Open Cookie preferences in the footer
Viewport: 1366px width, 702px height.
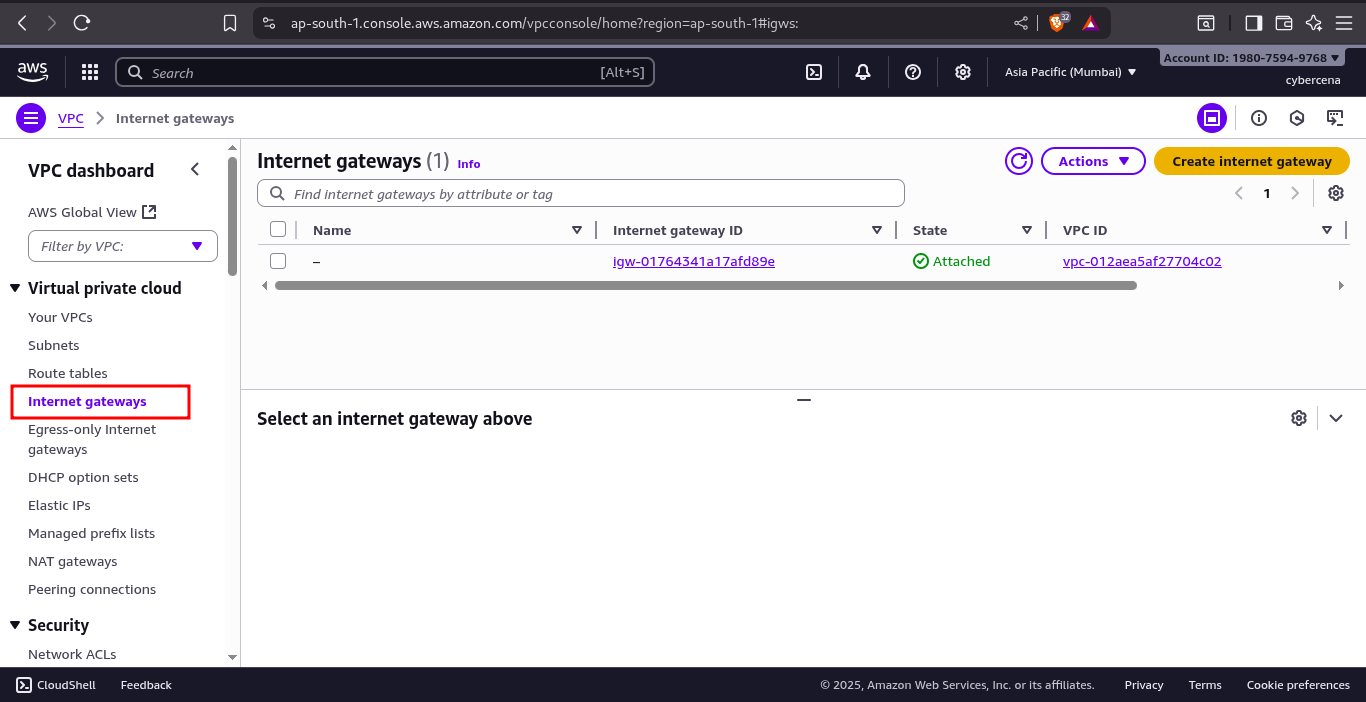[1298, 685]
